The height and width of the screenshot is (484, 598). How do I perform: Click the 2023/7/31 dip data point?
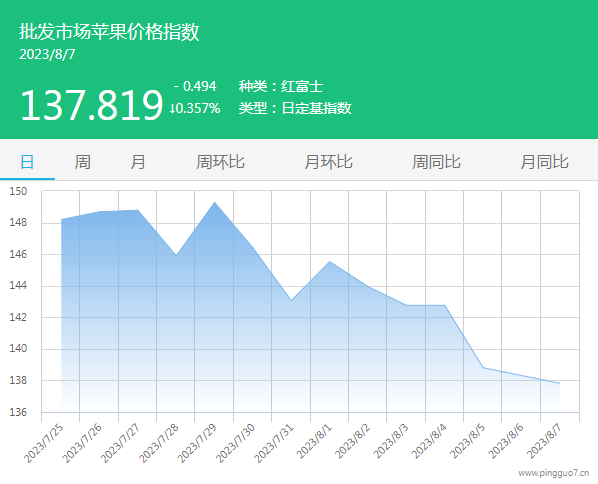291,301
